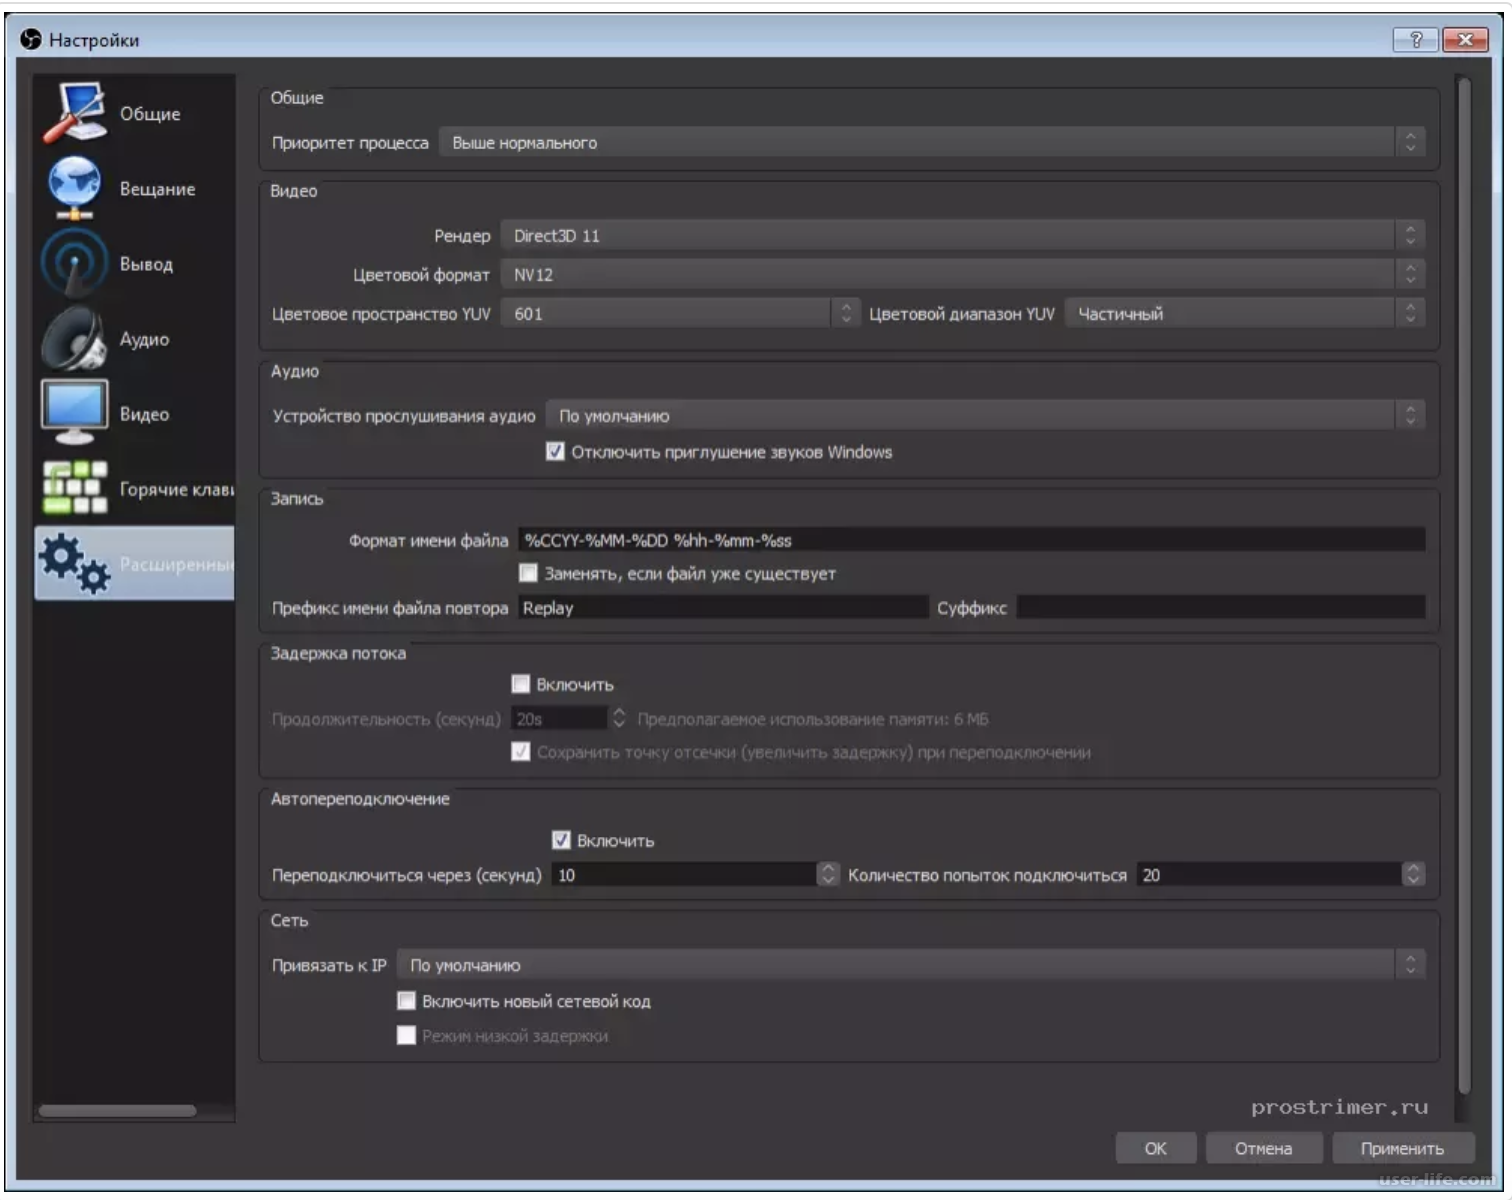Click the Запись group label
Viewport: 1512px width, 1200px height.
297,497
